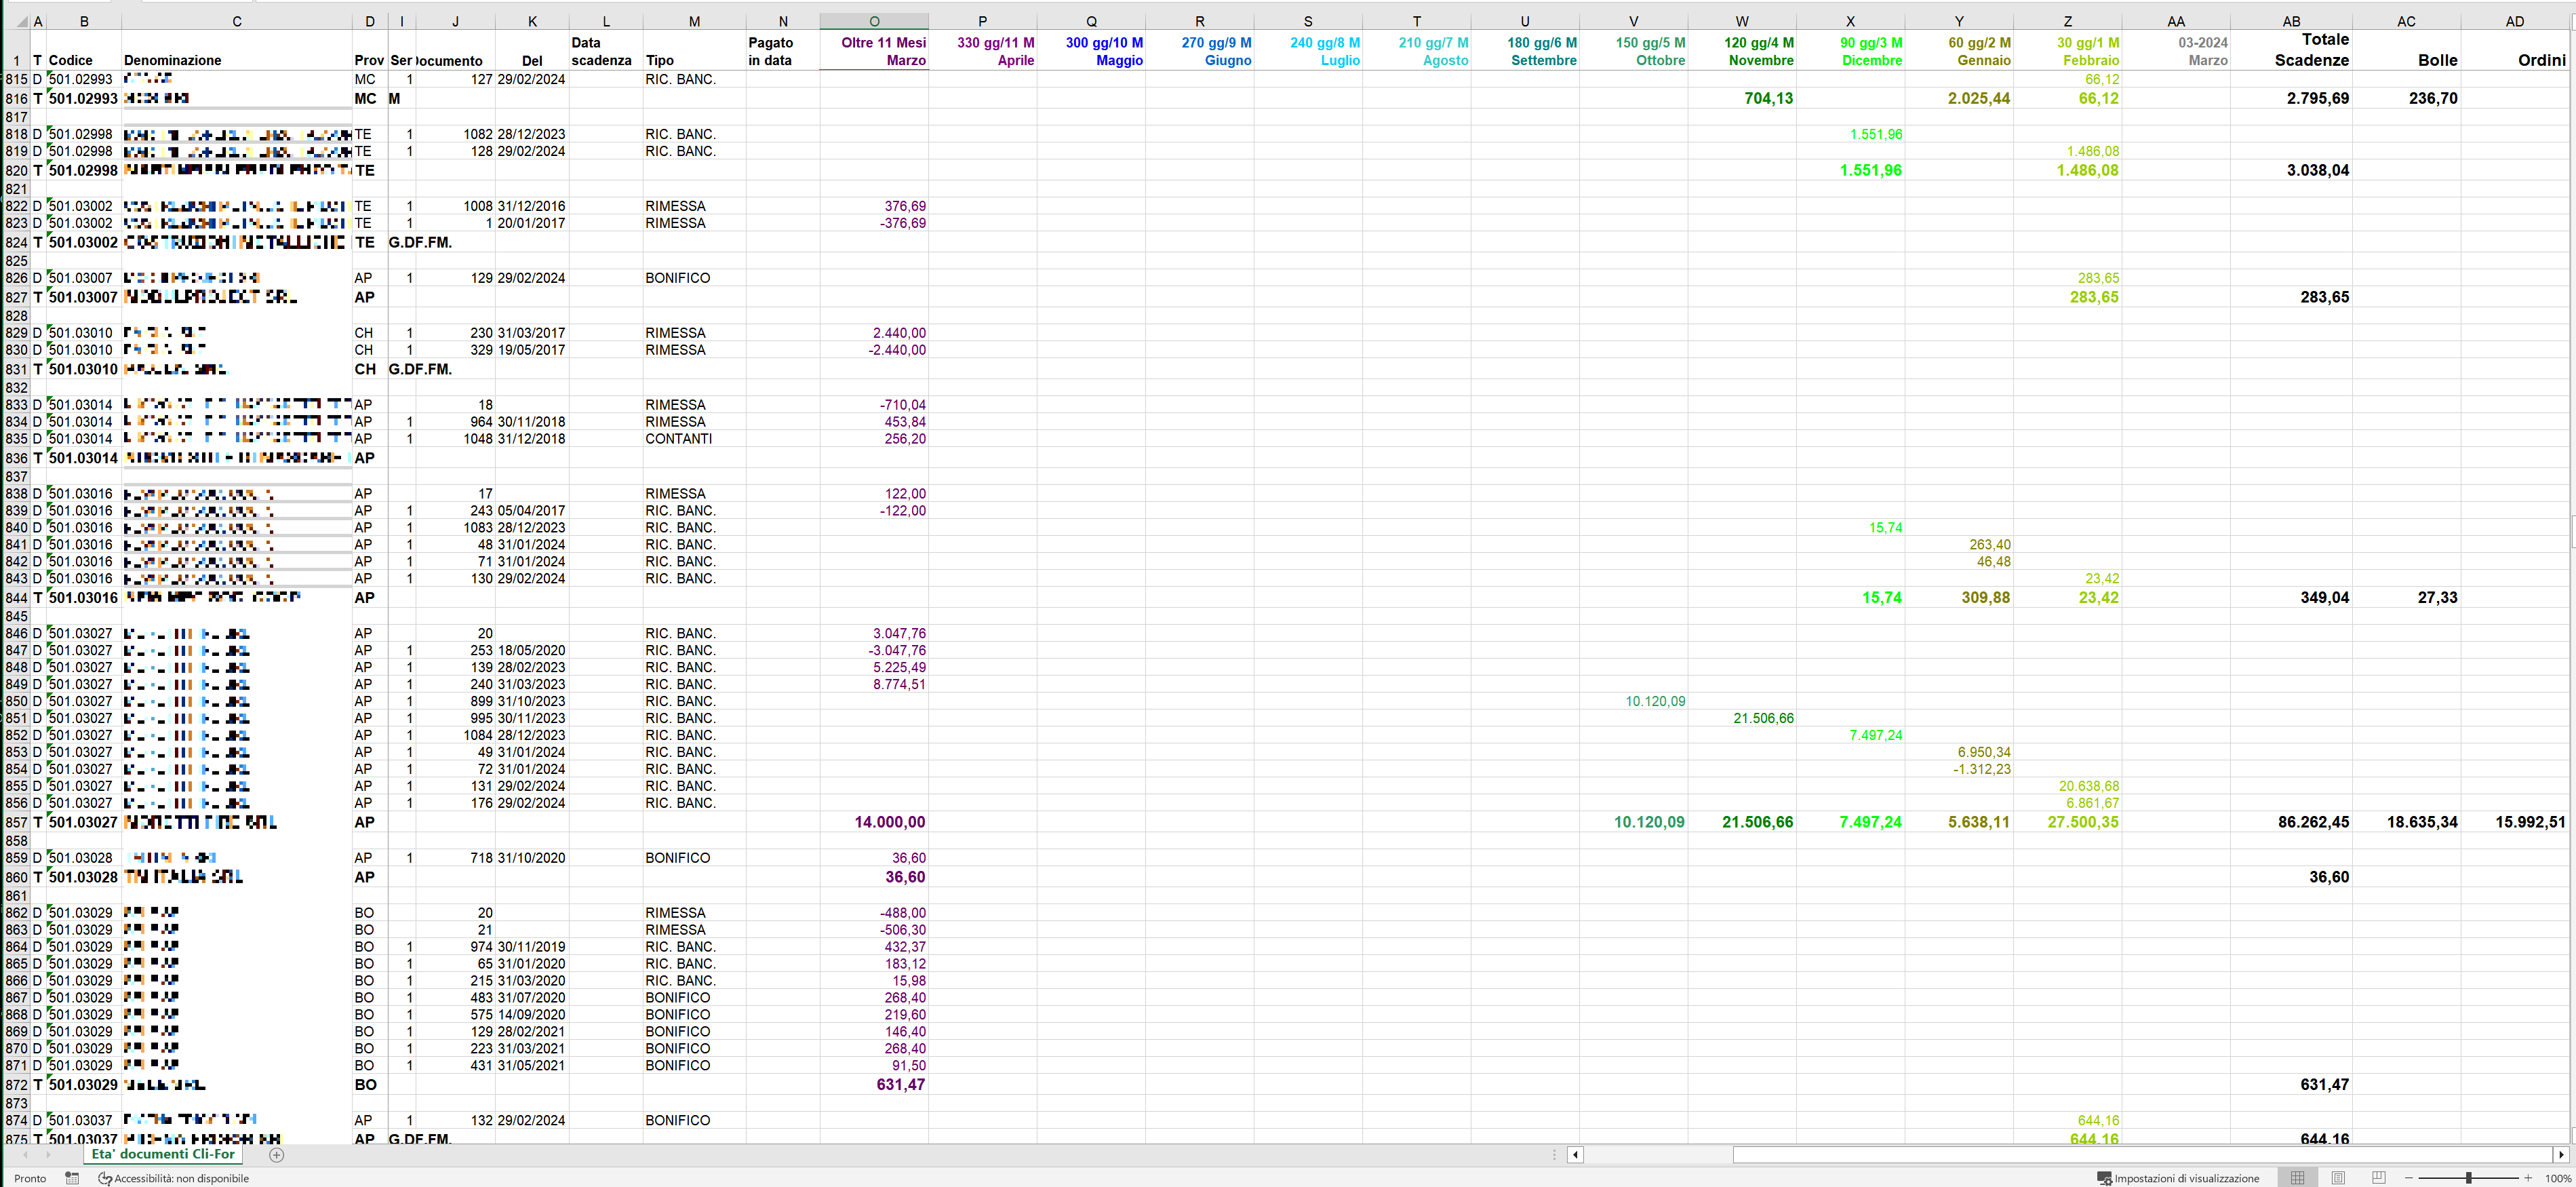Switch to Page Break Preview icon

pyautogui.click(x=2379, y=1178)
